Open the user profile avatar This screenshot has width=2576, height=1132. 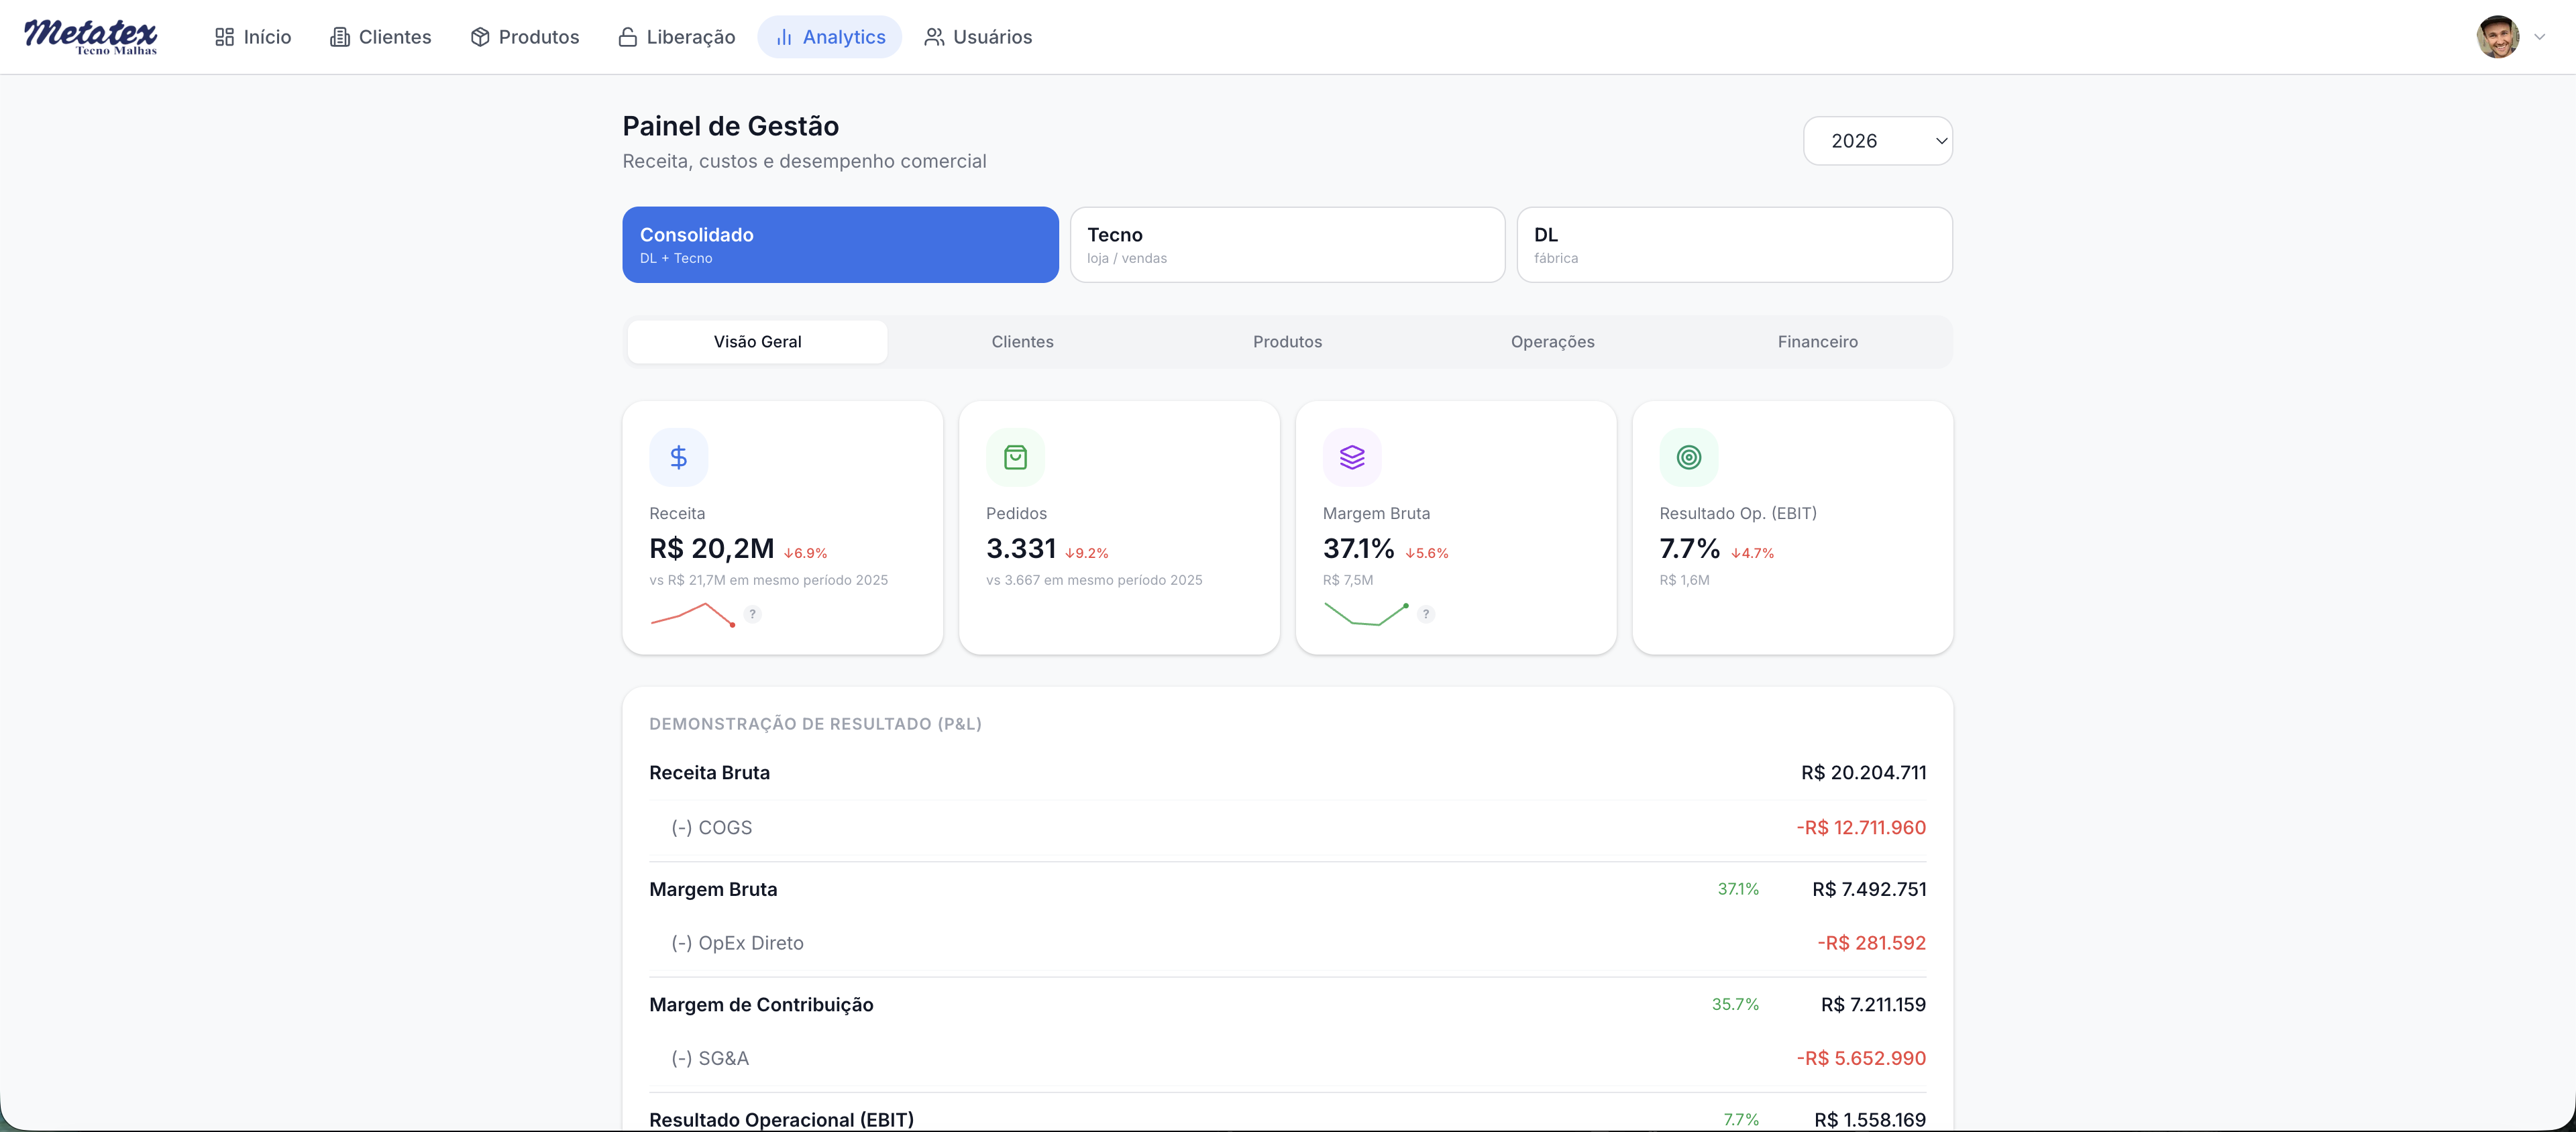pos(2497,37)
